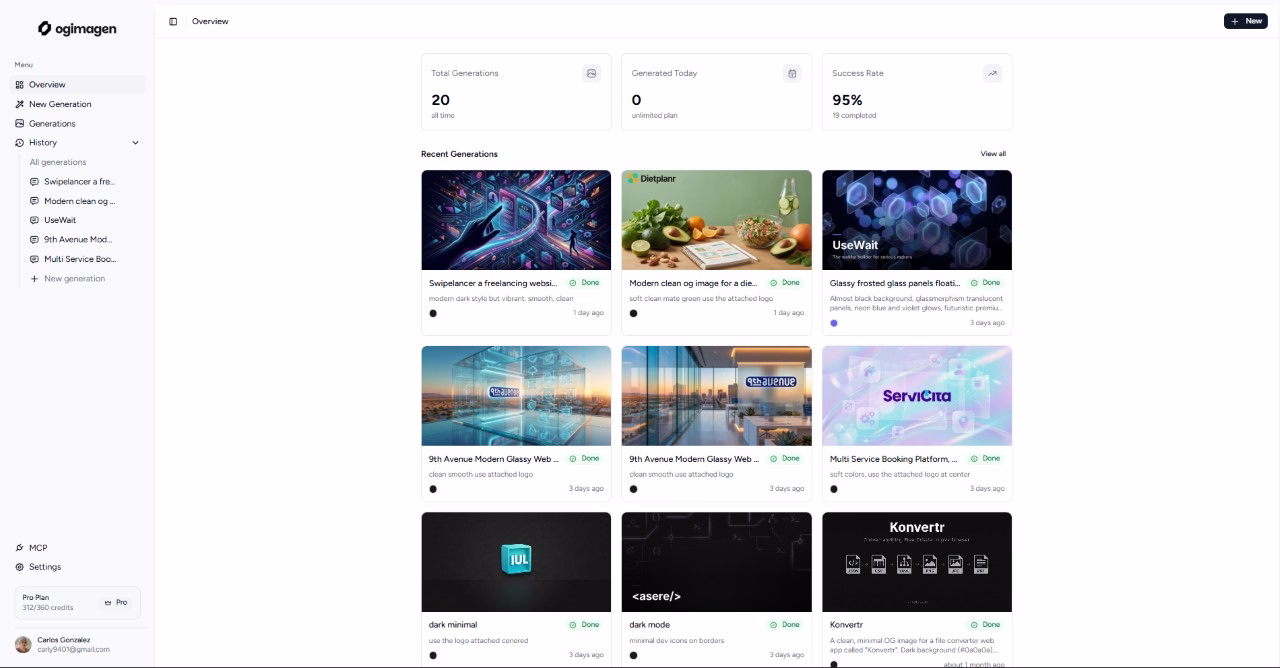Click Multi Service Booking Platform card title

[893, 459]
